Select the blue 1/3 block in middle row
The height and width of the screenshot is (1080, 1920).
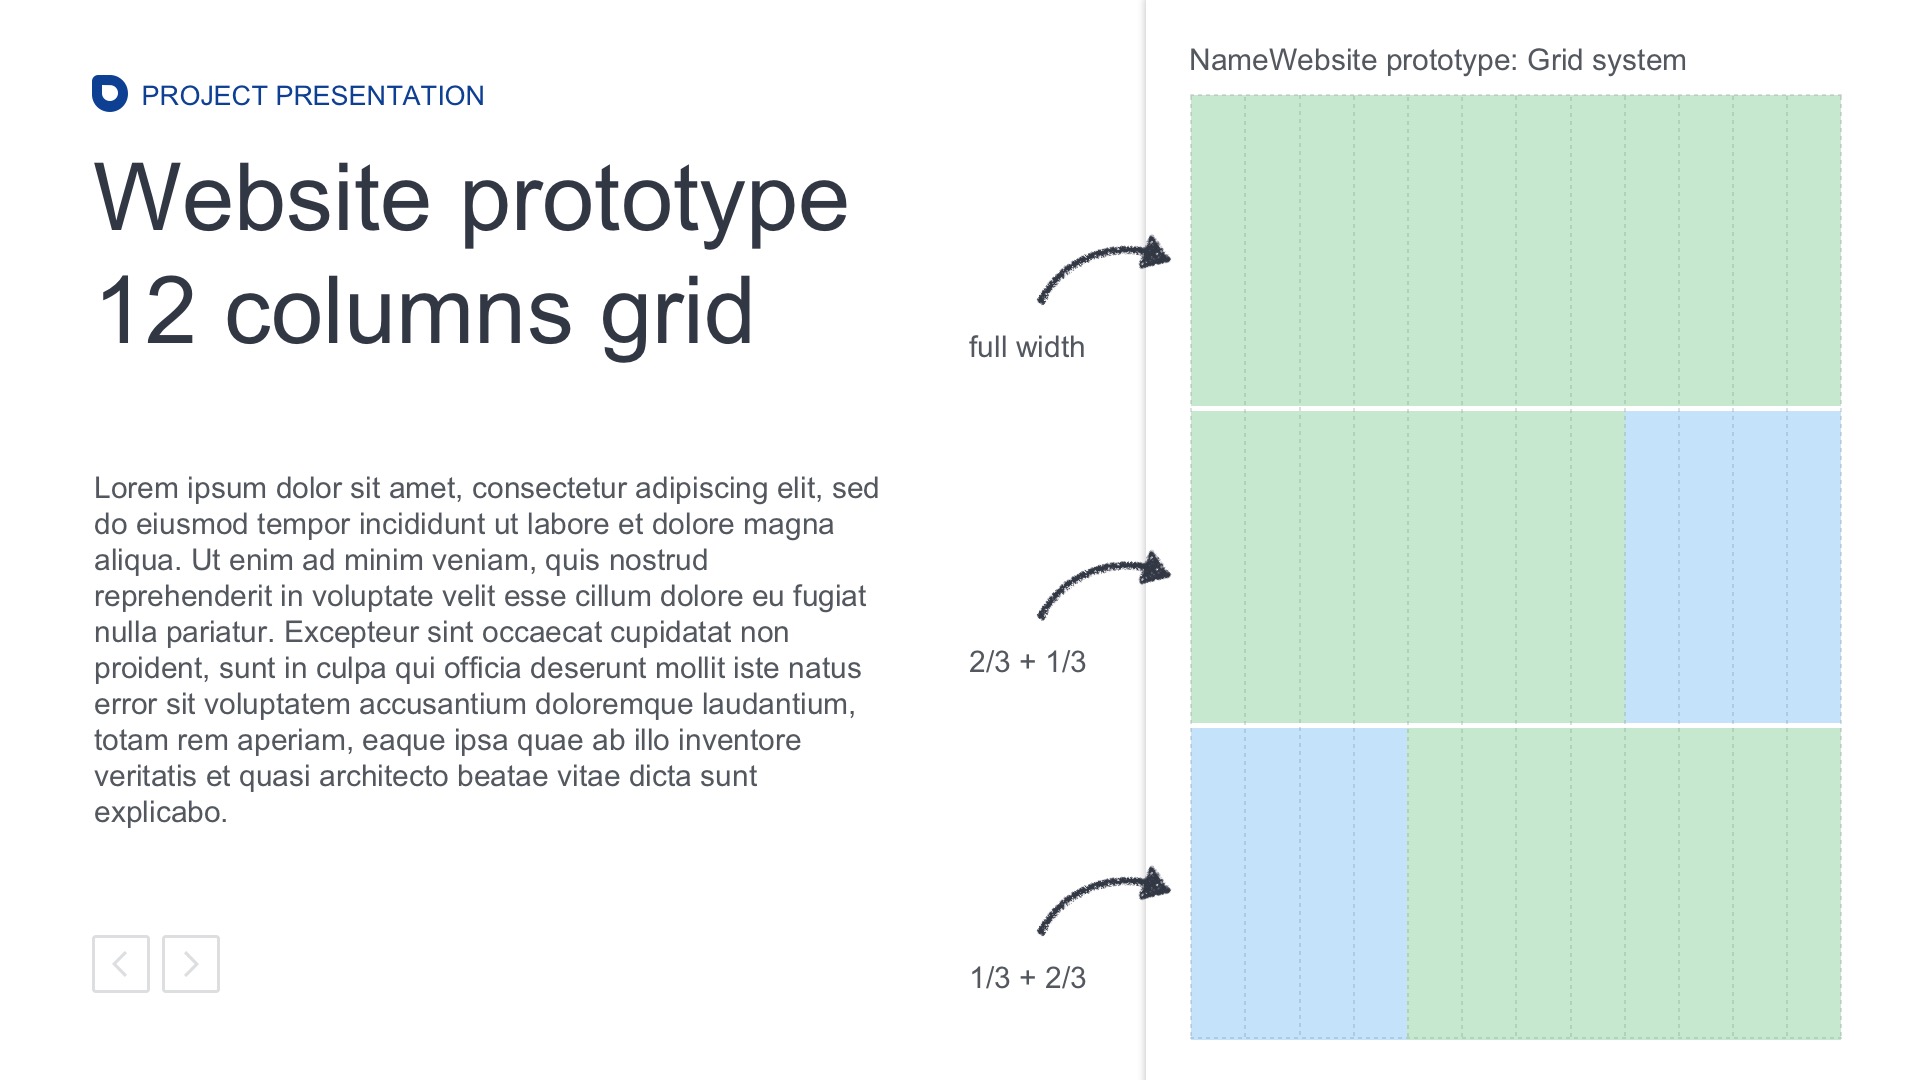1732,567
